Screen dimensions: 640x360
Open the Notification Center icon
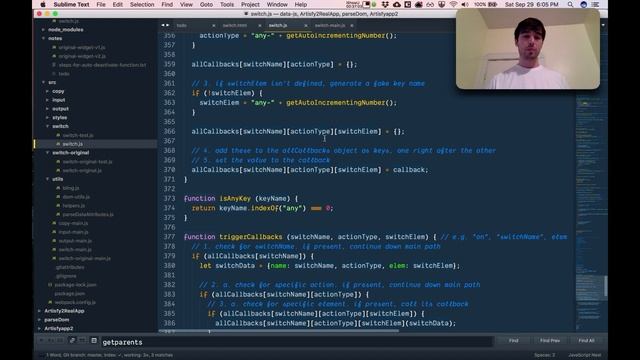[596, 4]
